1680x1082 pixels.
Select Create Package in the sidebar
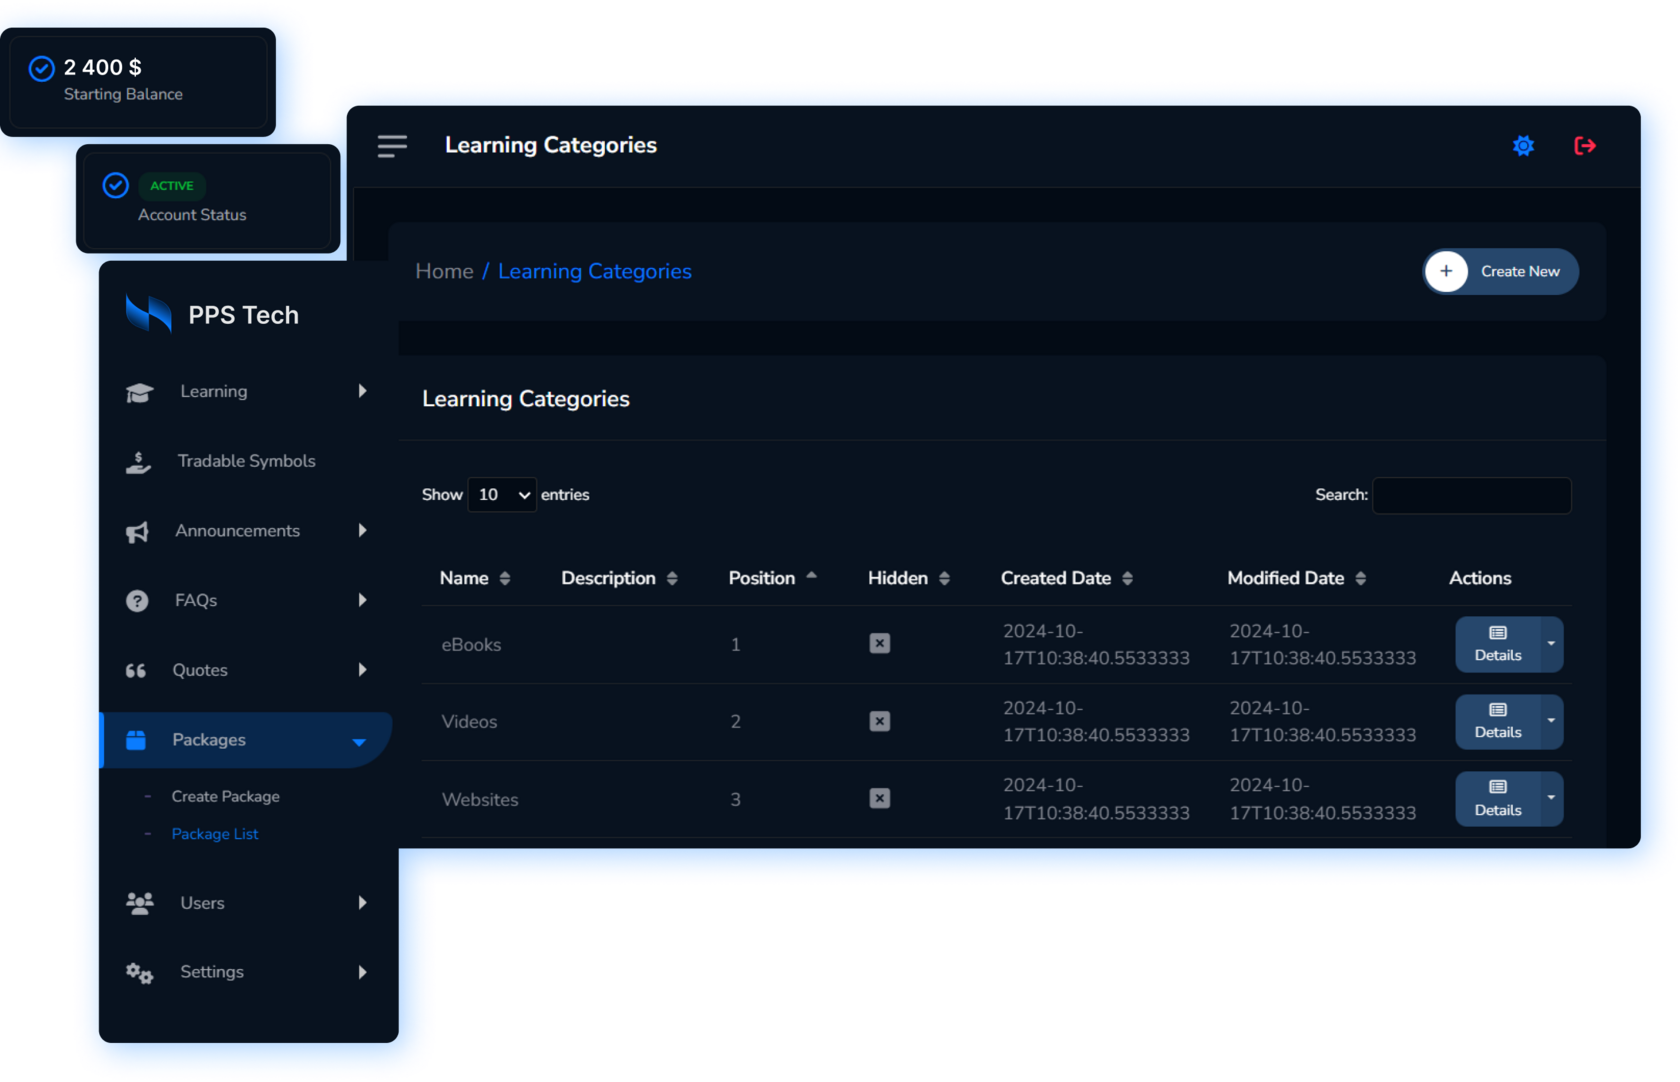tap(225, 797)
